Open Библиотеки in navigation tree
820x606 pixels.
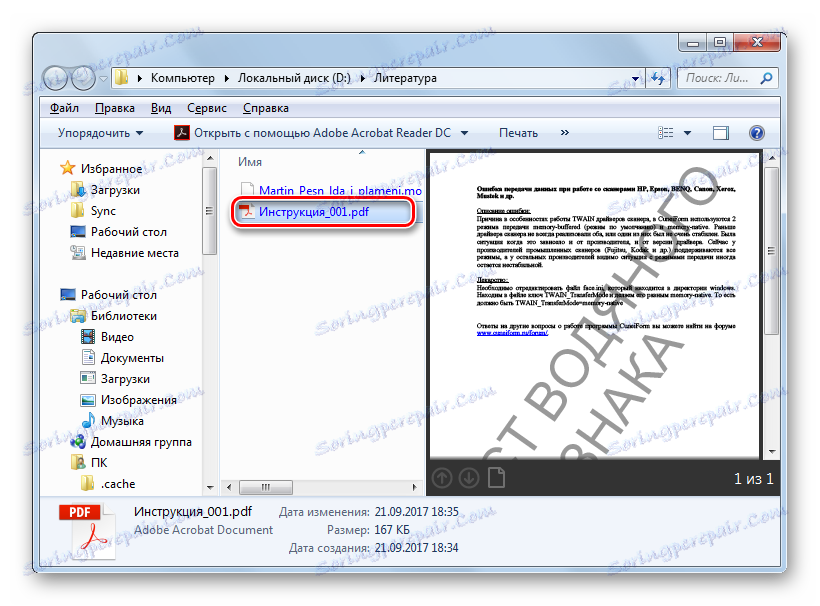click(x=124, y=316)
